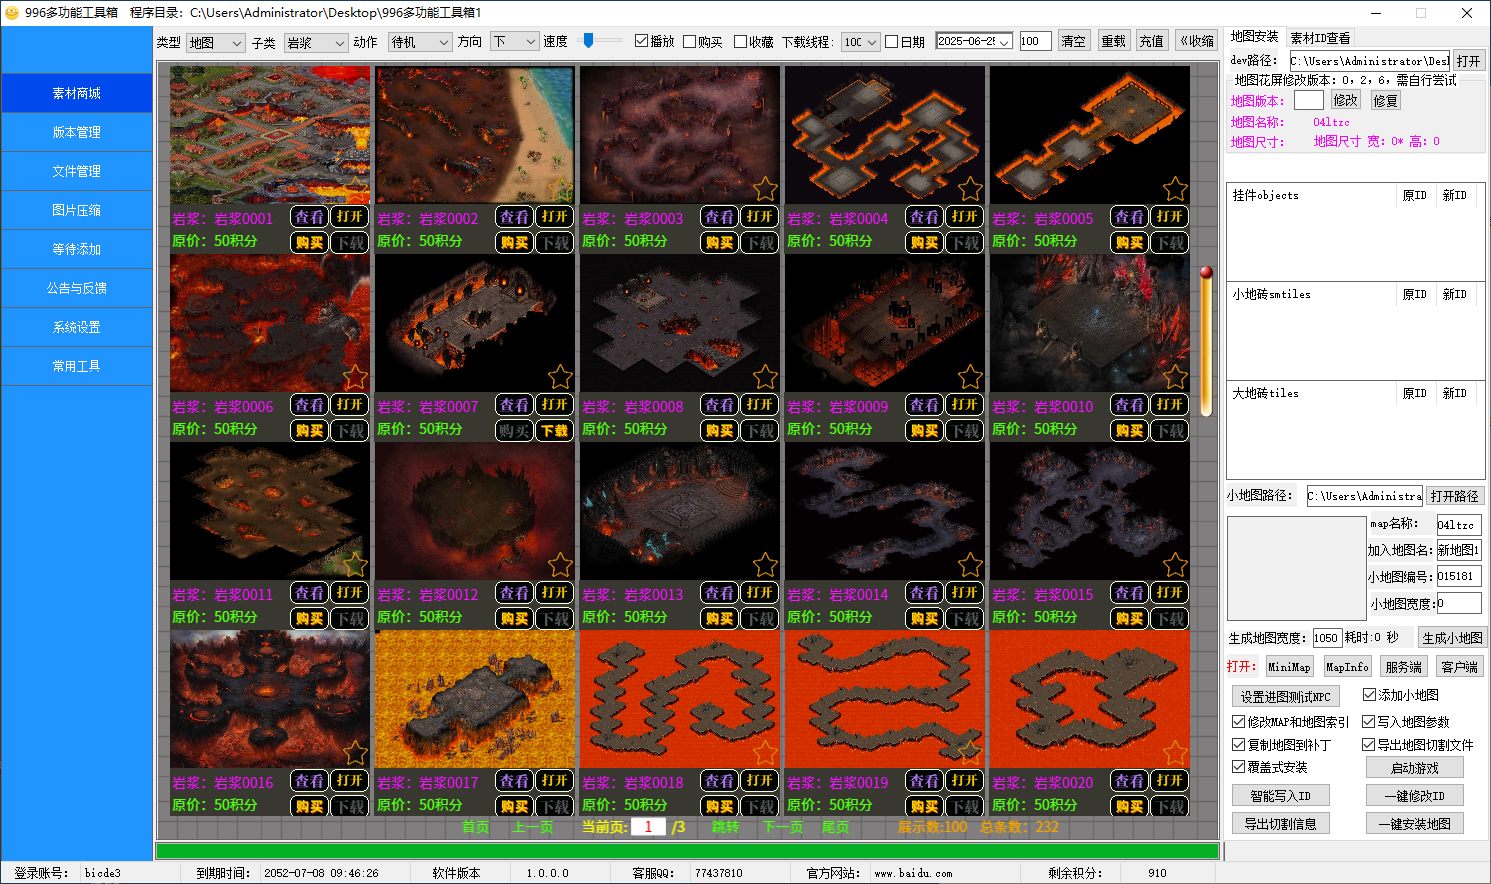1491x884 pixels.
Task: Click the star on 岩浆0012 thumbnail
Action: coord(560,565)
